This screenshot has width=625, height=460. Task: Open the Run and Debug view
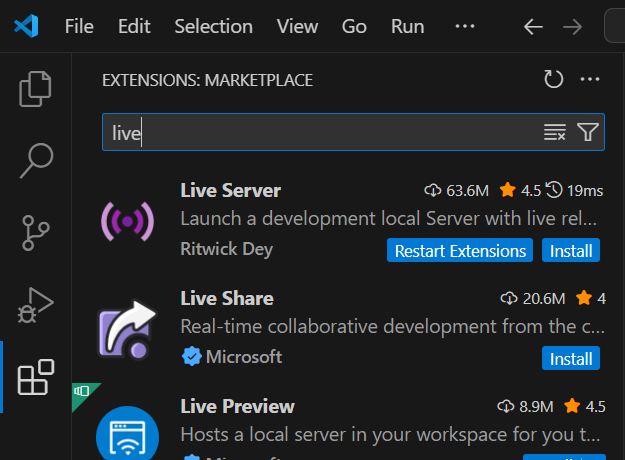pyautogui.click(x=35, y=305)
